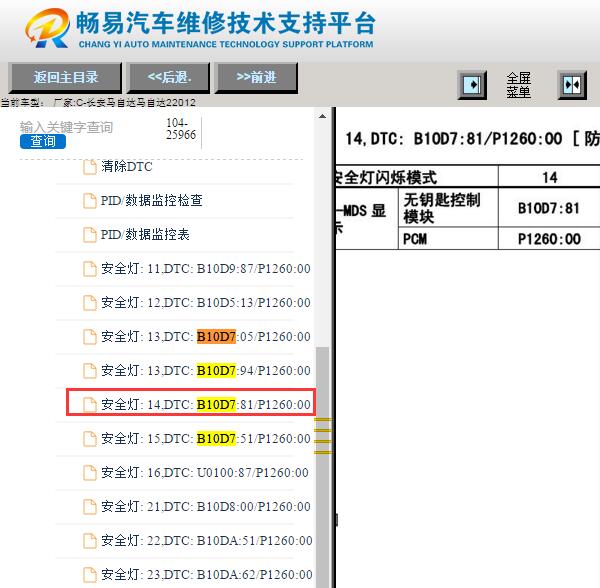Click document icon beside 安全灯: 16 entry
Image resolution: width=600 pixels, height=588 pixels.
point(90,473)
